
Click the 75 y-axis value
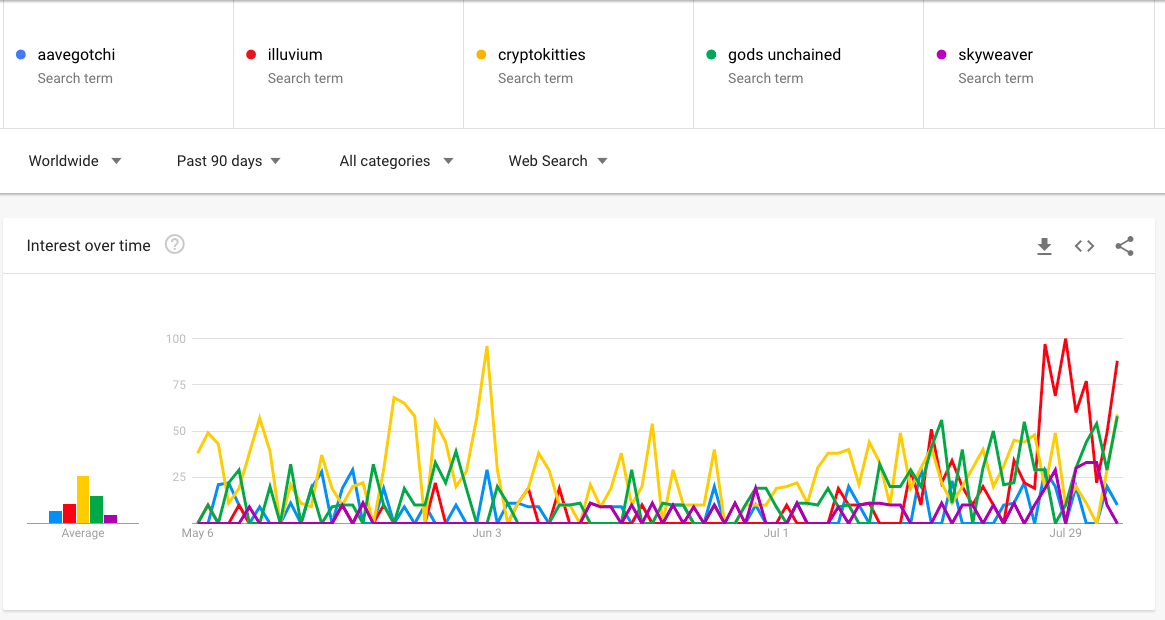pos(179,385)
